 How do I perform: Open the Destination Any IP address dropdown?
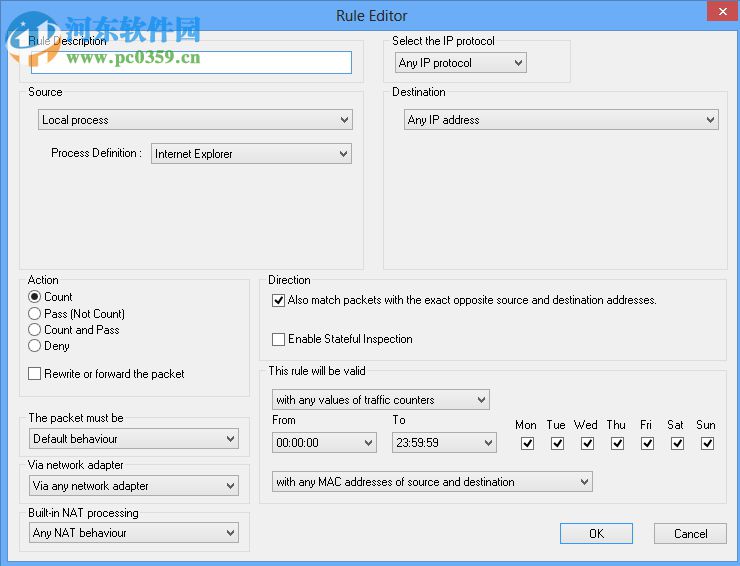561,120
